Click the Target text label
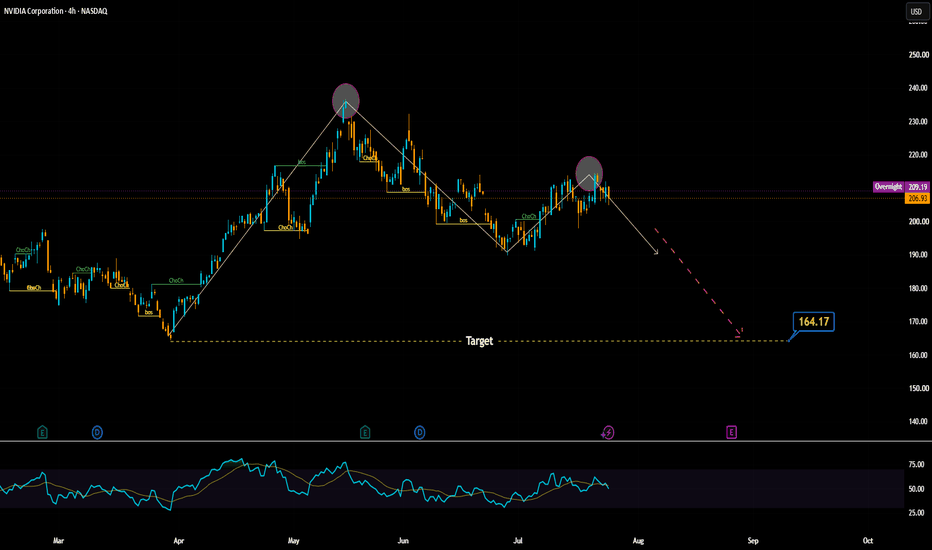 pyautogui.click(x=479, y=341)
